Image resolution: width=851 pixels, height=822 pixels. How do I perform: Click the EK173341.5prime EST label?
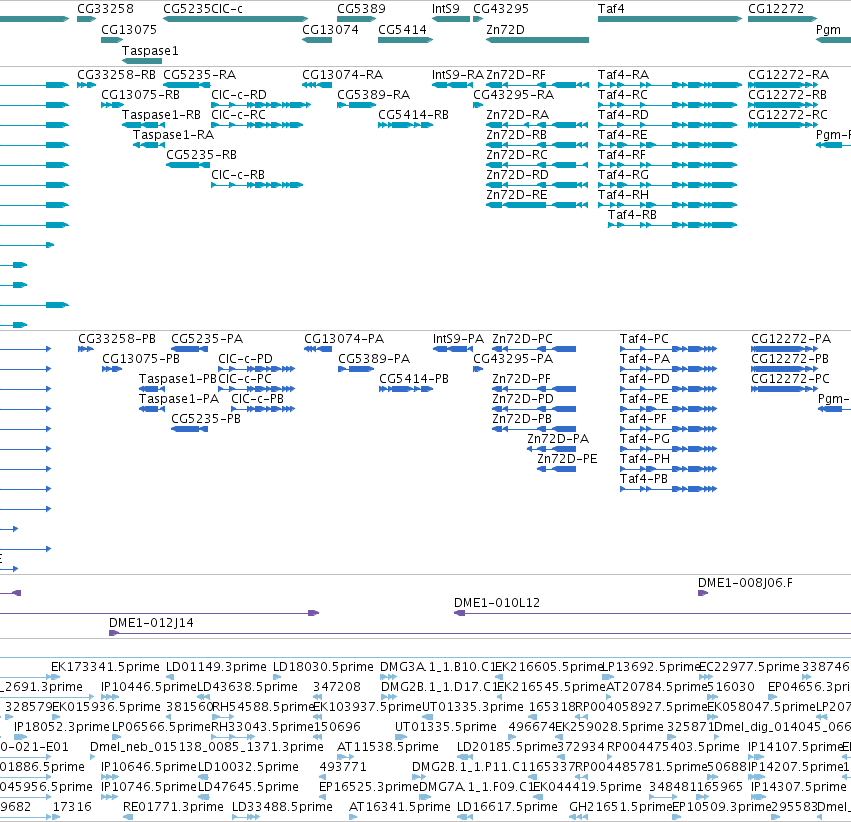(105, 666)
